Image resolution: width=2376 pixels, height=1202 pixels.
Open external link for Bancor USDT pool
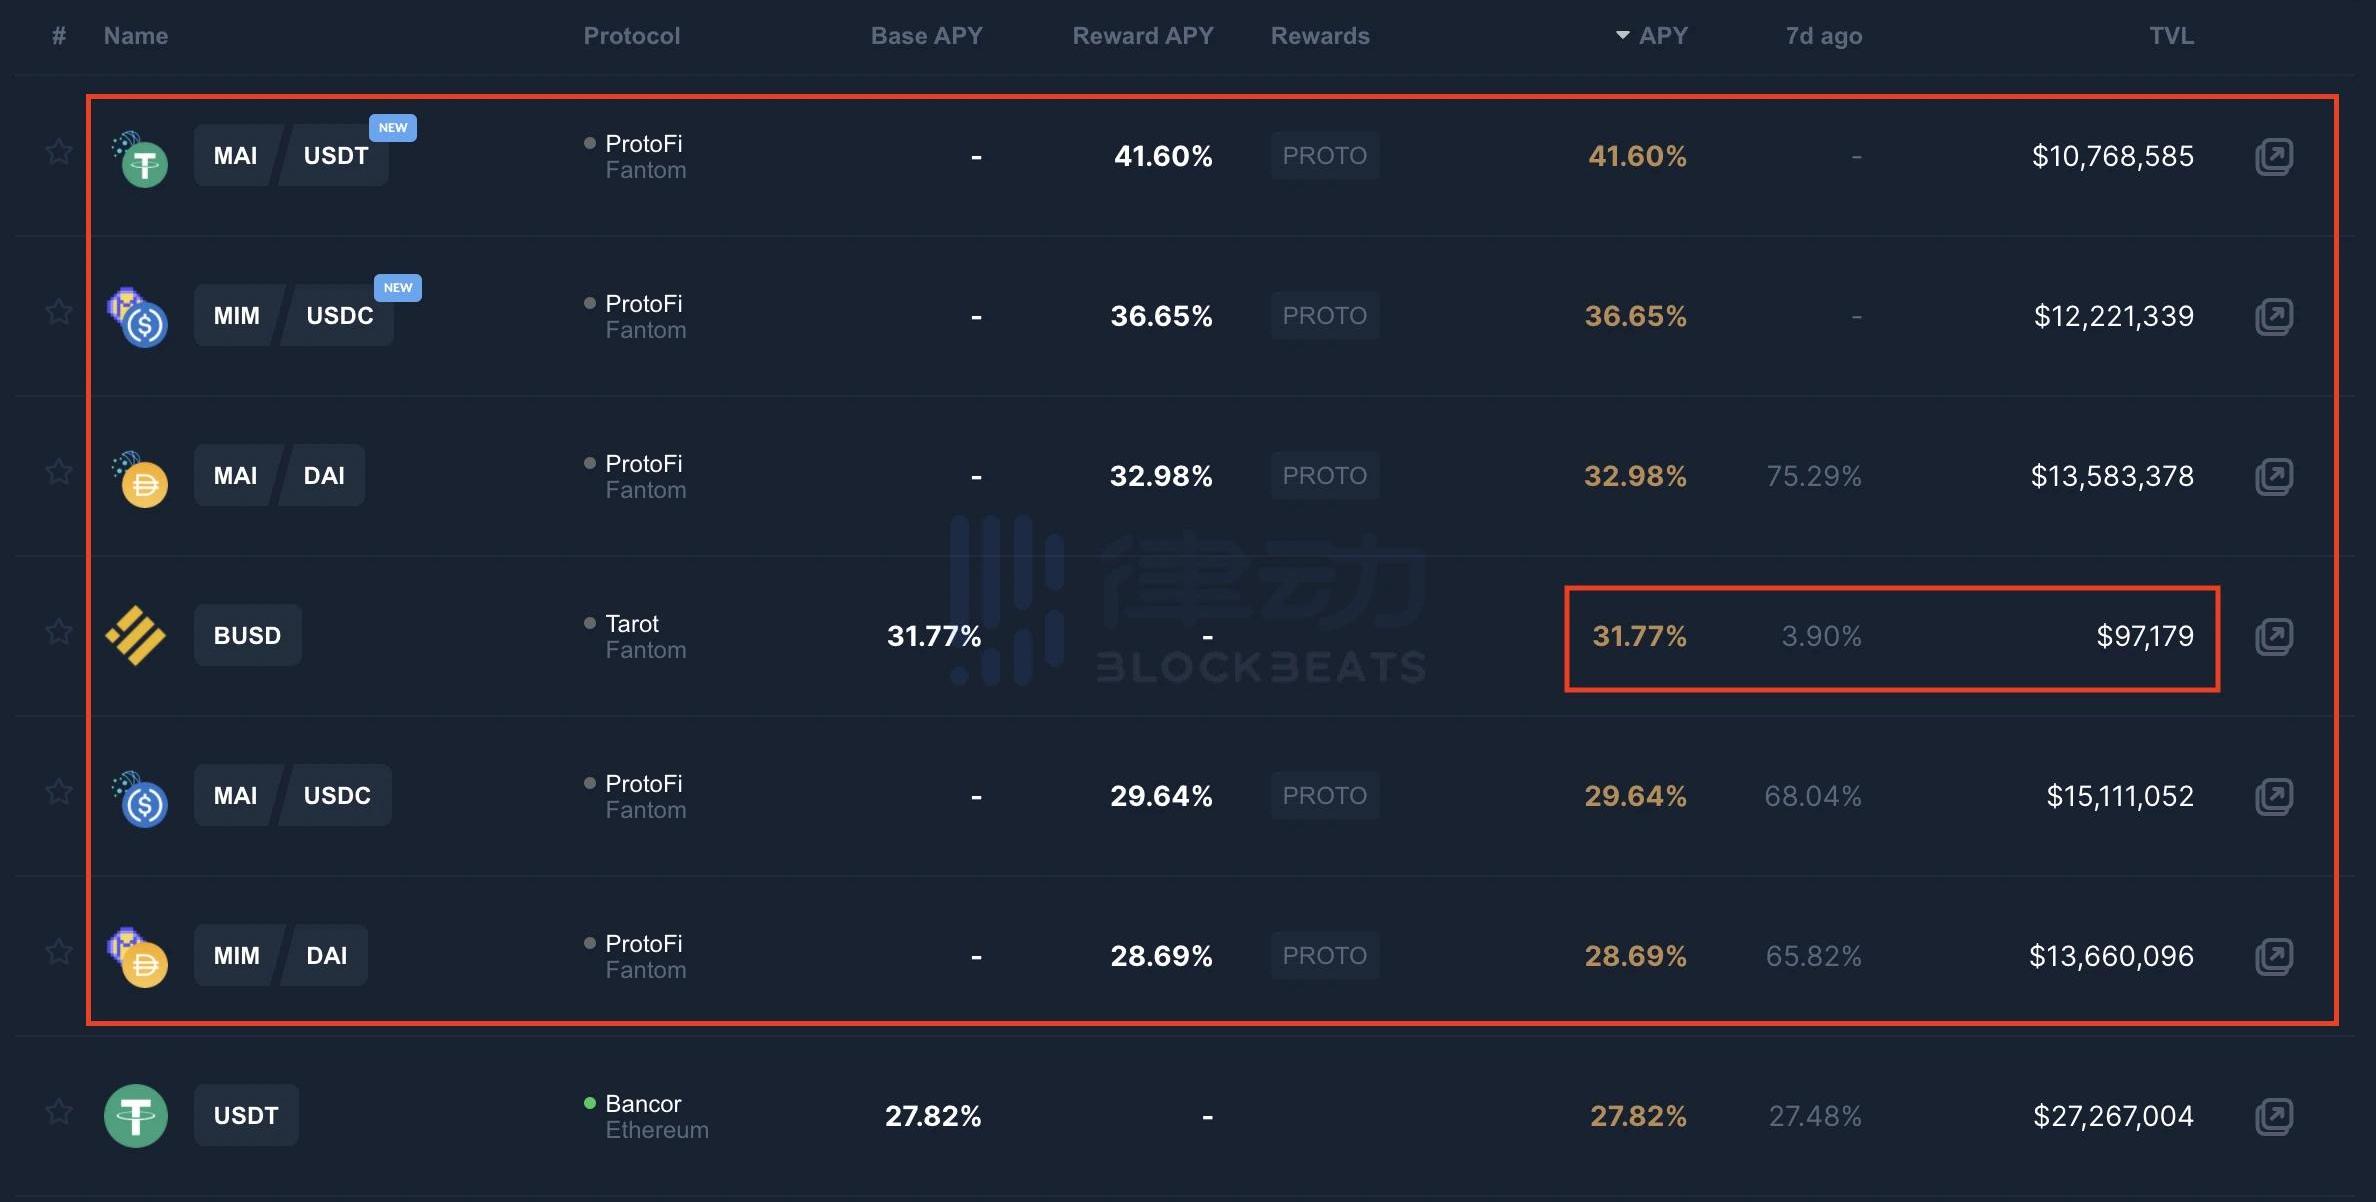(2273, 1117)
